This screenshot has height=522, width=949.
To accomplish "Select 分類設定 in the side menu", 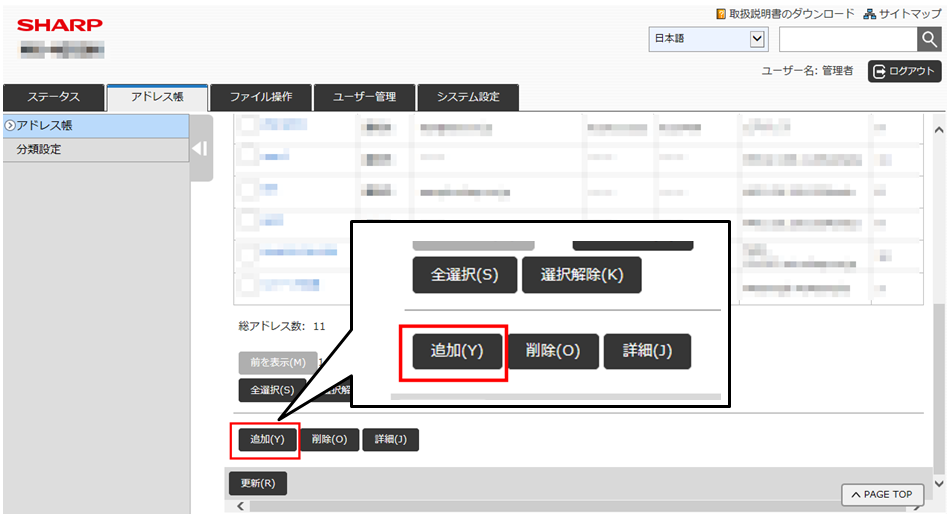I will tap(96, 149).
